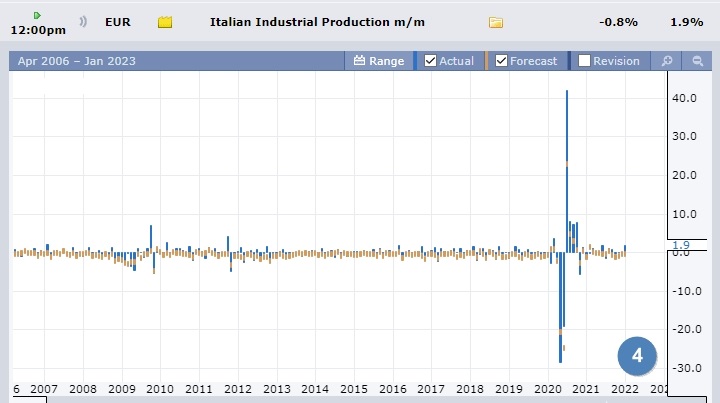The height and width of the screenshot is (403, 720).
Task: Click the yellow impact folder icon beside EUR
Action: [x=165, y=22]
